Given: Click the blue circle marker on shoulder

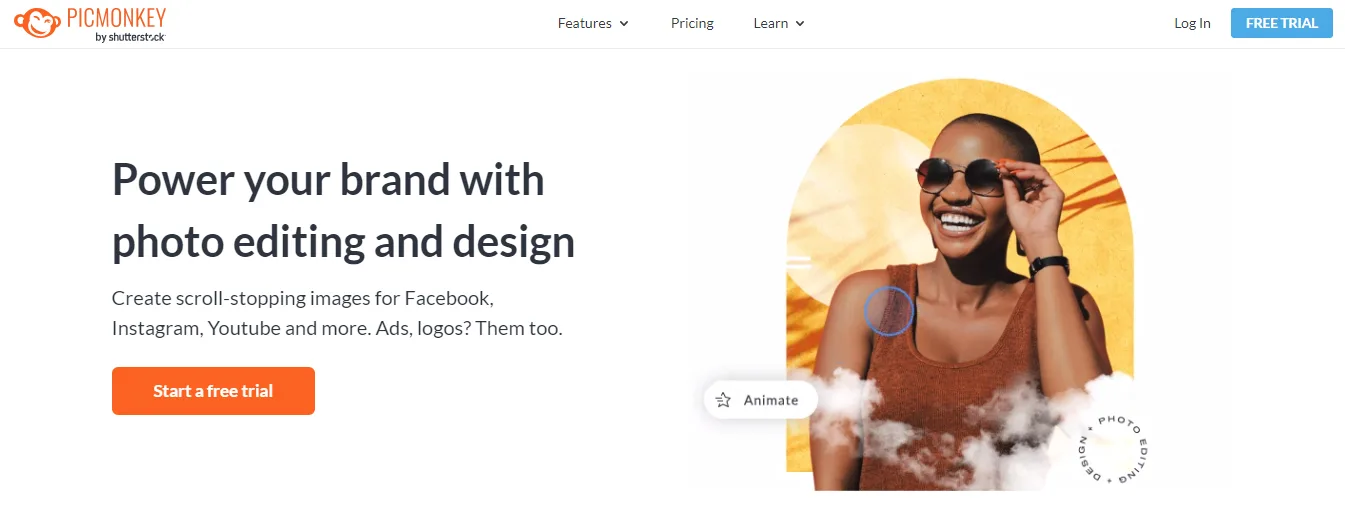Looking at the screenshot, I should pos(888,310).
